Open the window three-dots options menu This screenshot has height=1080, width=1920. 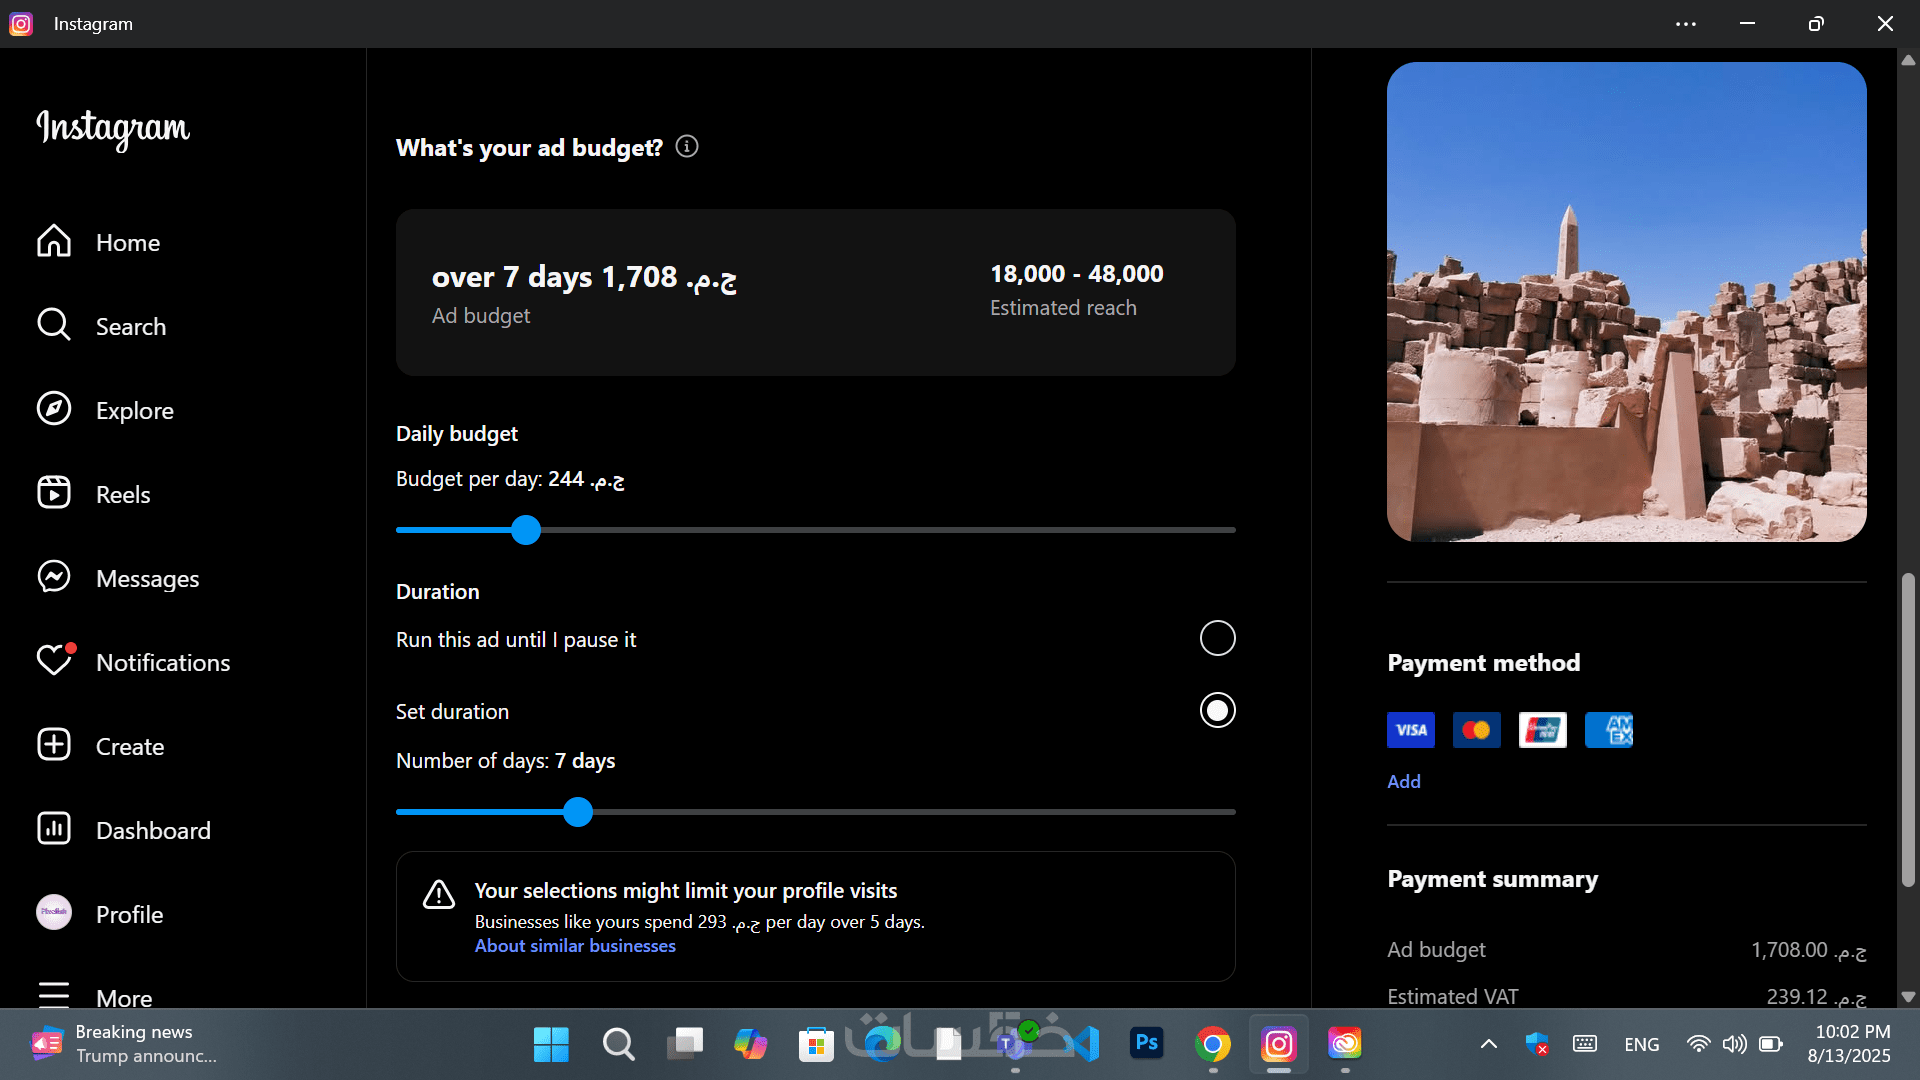[x=1685, y=24]
